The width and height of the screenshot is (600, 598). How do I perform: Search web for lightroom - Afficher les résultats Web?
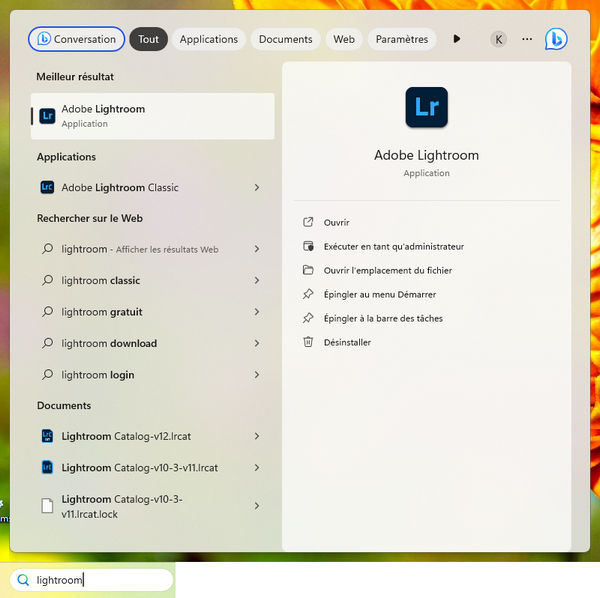click(152, 249)
